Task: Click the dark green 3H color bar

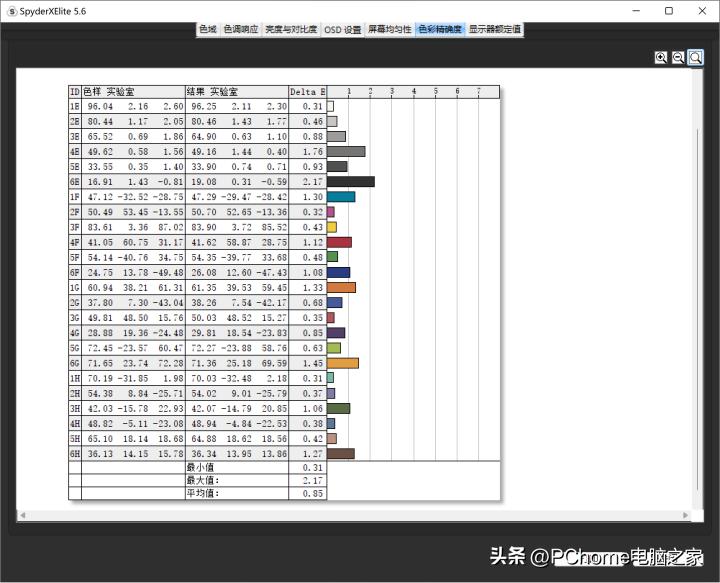Action: 338,409
